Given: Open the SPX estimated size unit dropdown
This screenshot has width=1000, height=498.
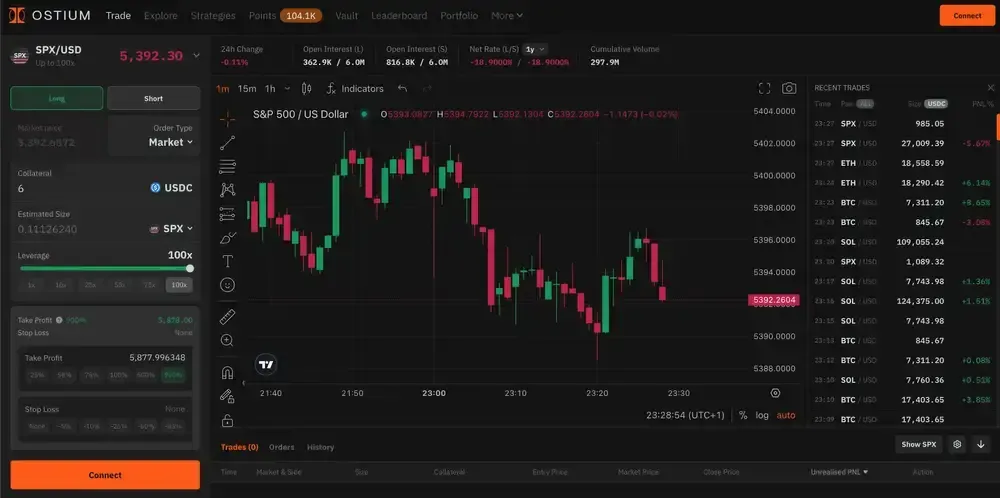Looking at the screenshot, I should tap(171, 228).
